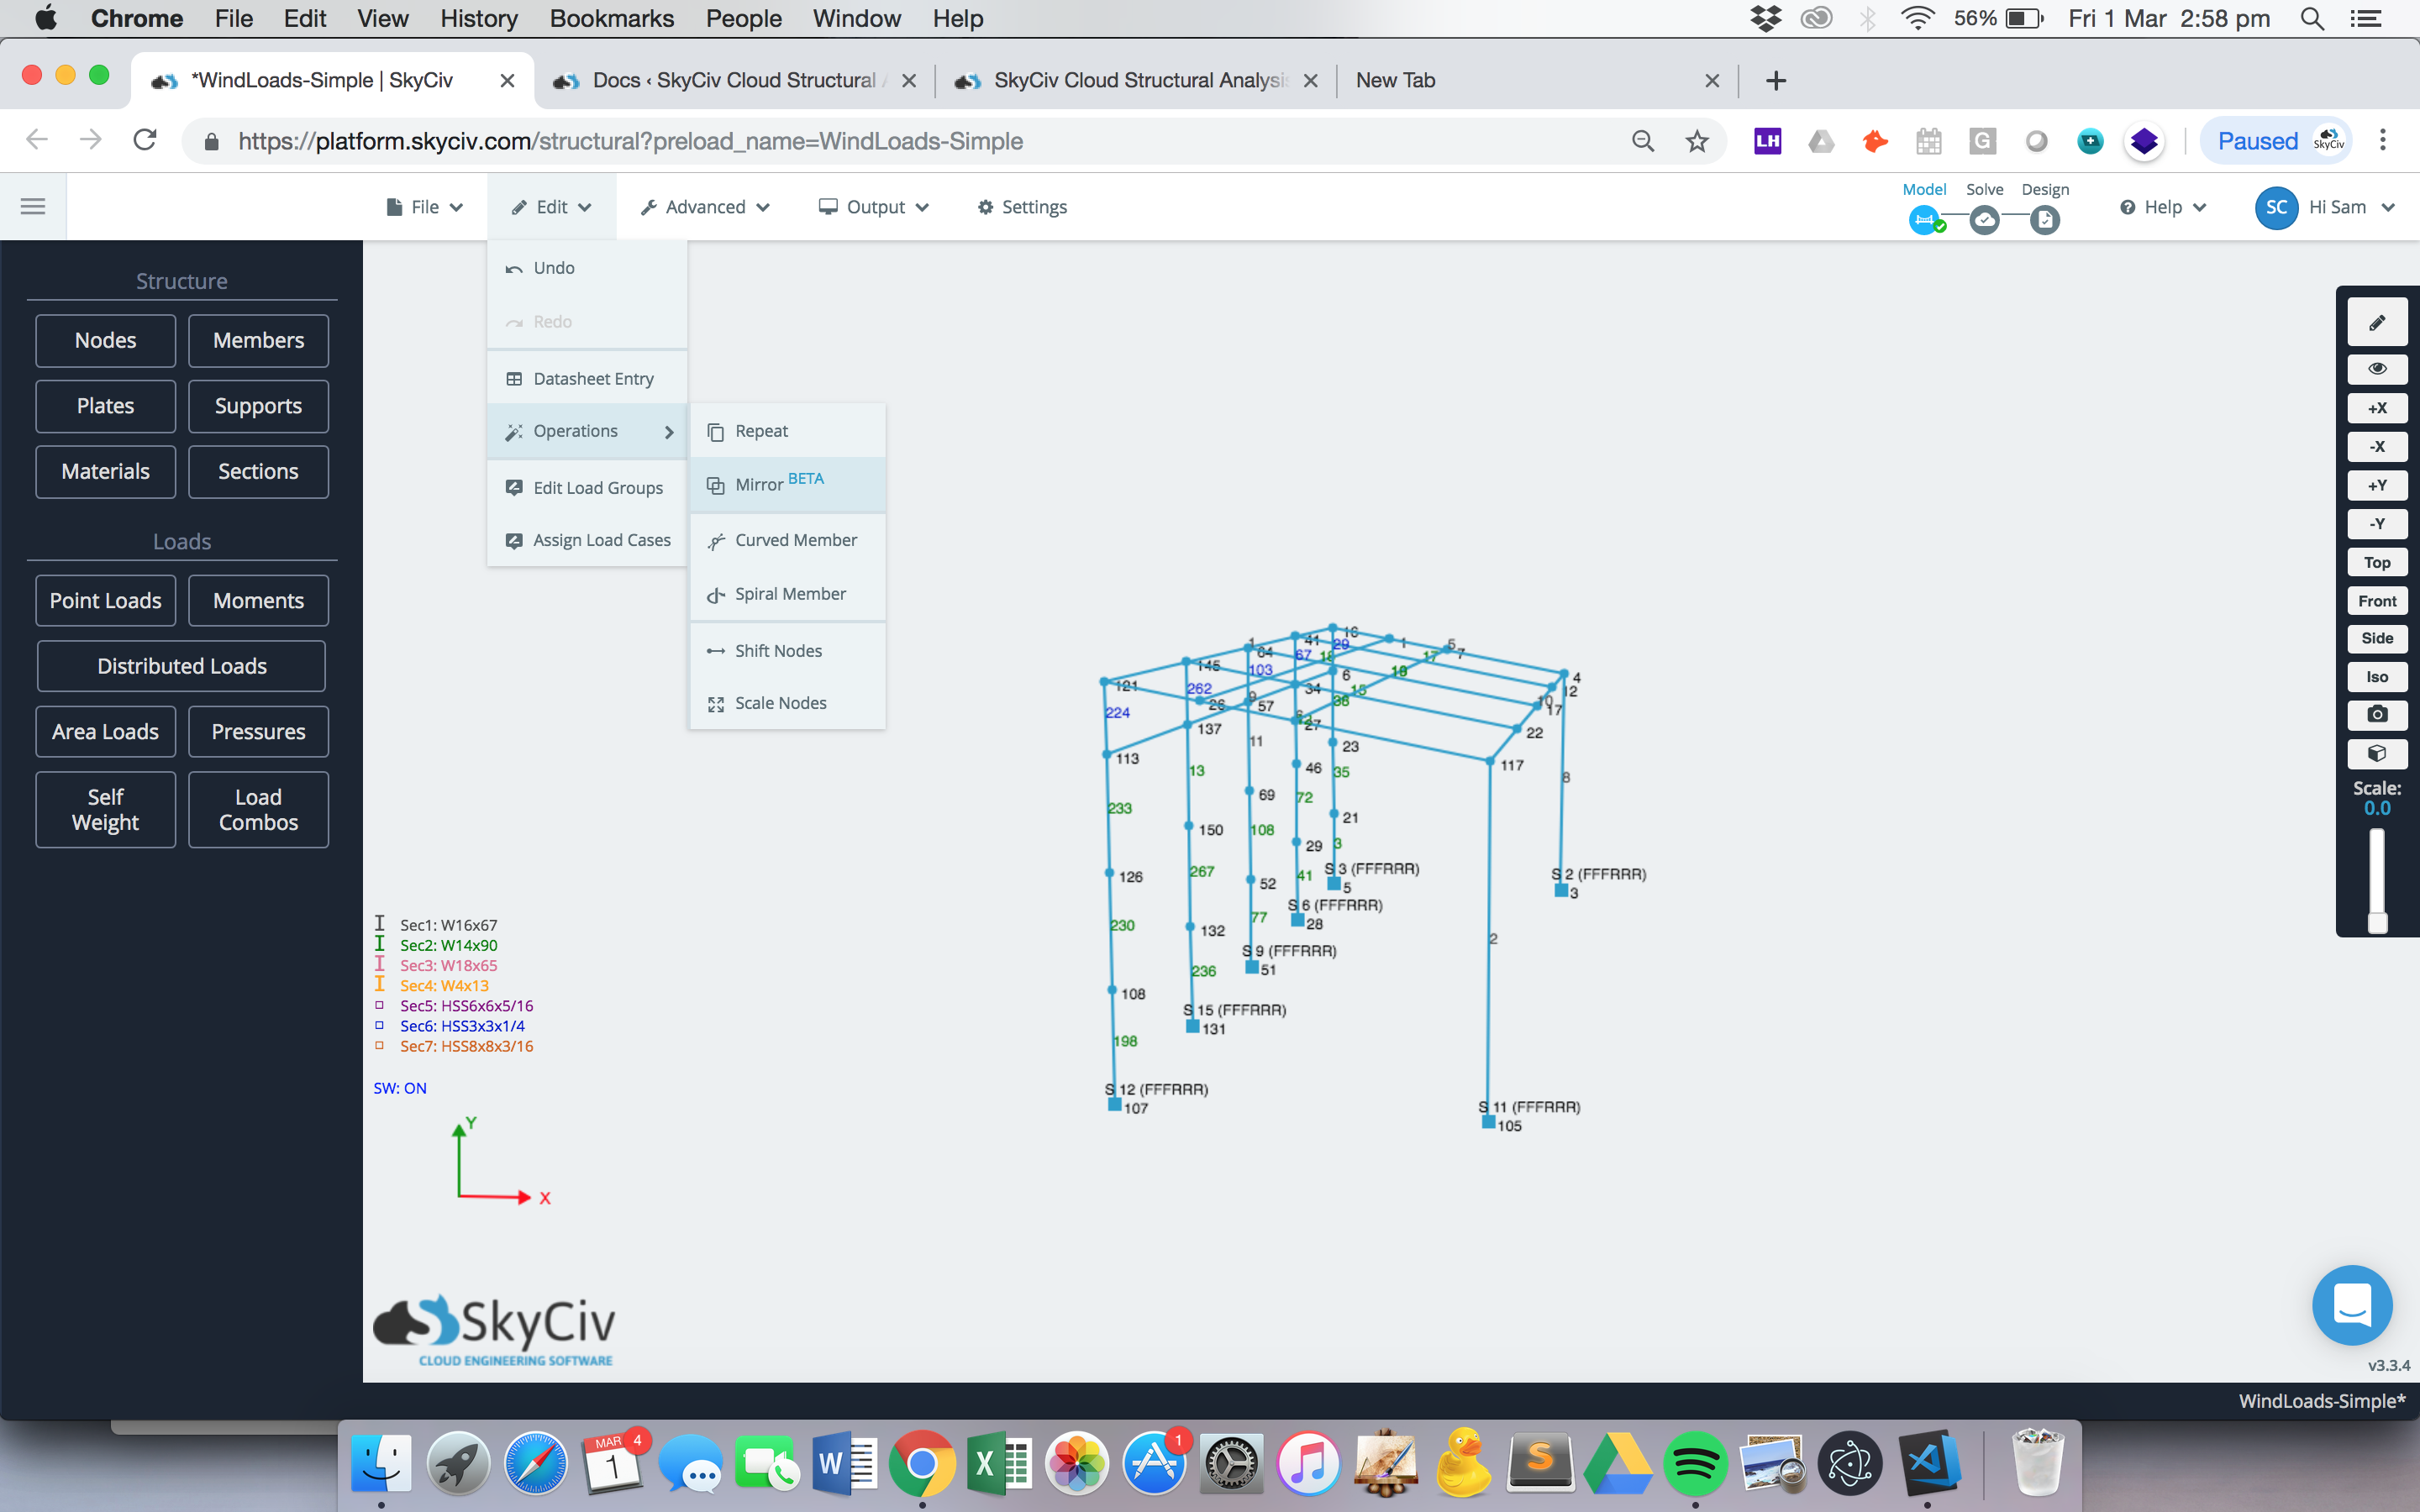The height and width of the screenshot is (1512, 2420).
Task: Open the hamburger sidebar menu
Action: tap(33, 206)
